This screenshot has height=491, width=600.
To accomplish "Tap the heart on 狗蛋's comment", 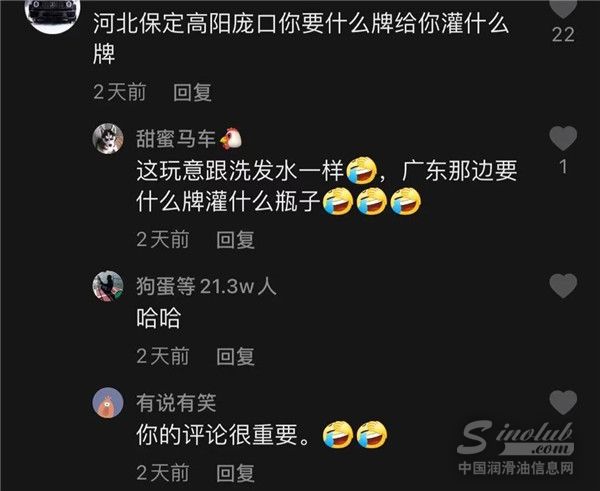I will (x=563, y=285).
